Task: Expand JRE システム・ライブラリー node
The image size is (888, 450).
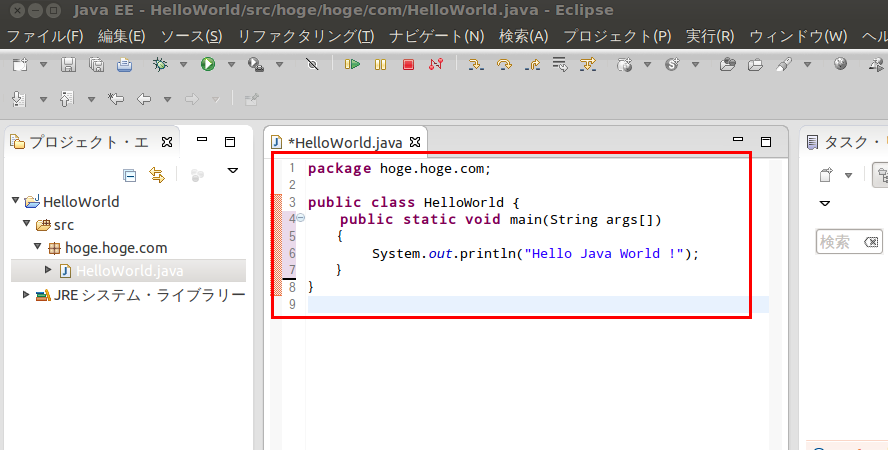Action: [26, 294]
